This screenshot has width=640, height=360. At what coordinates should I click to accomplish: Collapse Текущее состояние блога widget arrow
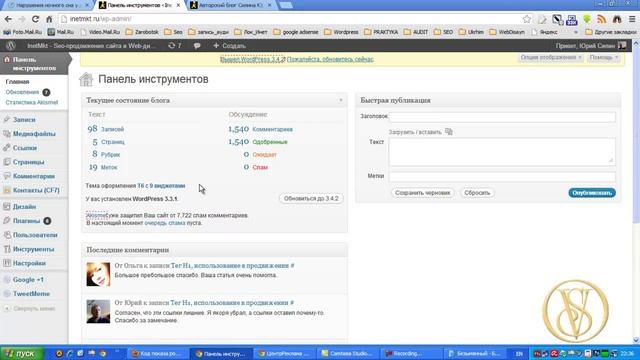[341, 100]
